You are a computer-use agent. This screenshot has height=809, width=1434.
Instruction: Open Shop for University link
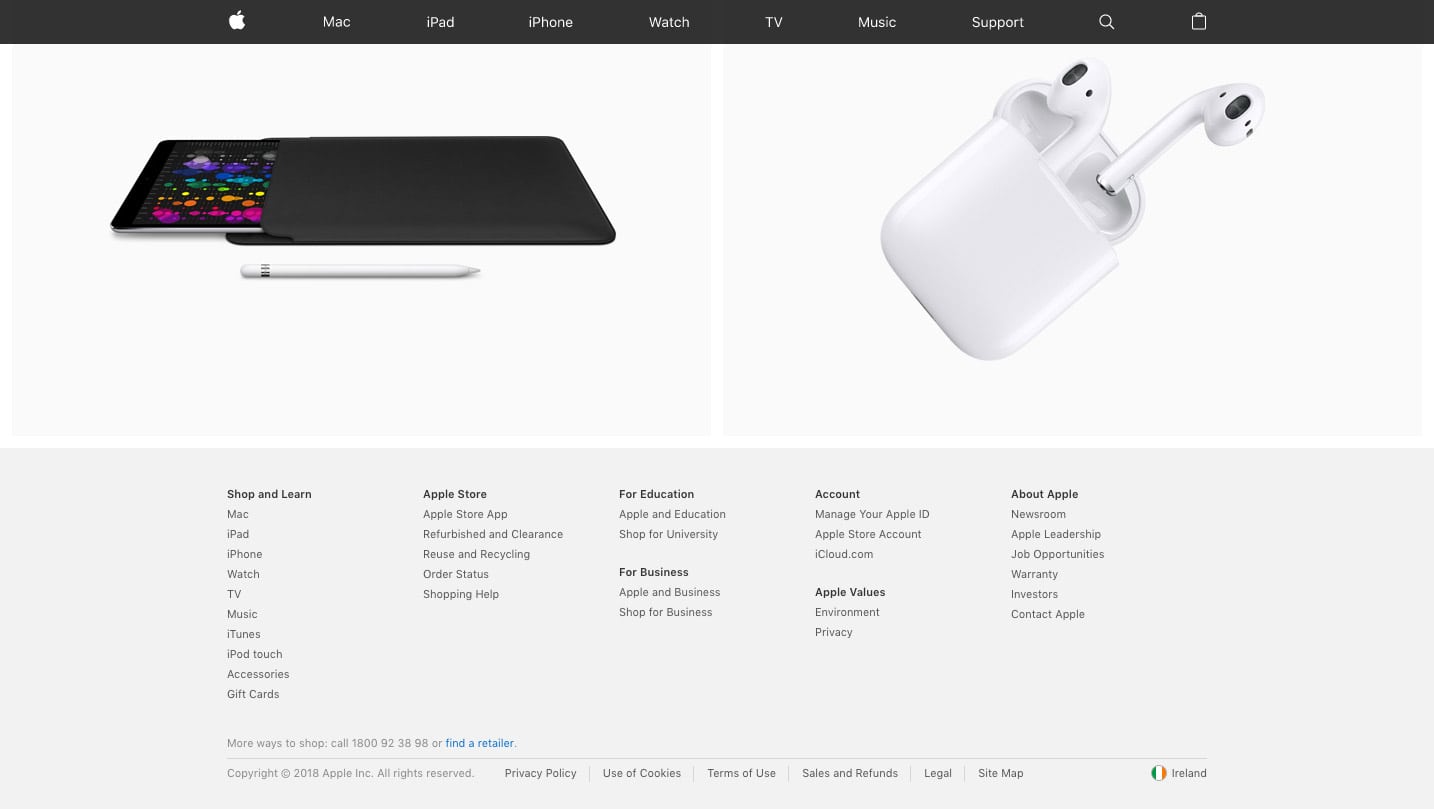[x=668, y=534]
